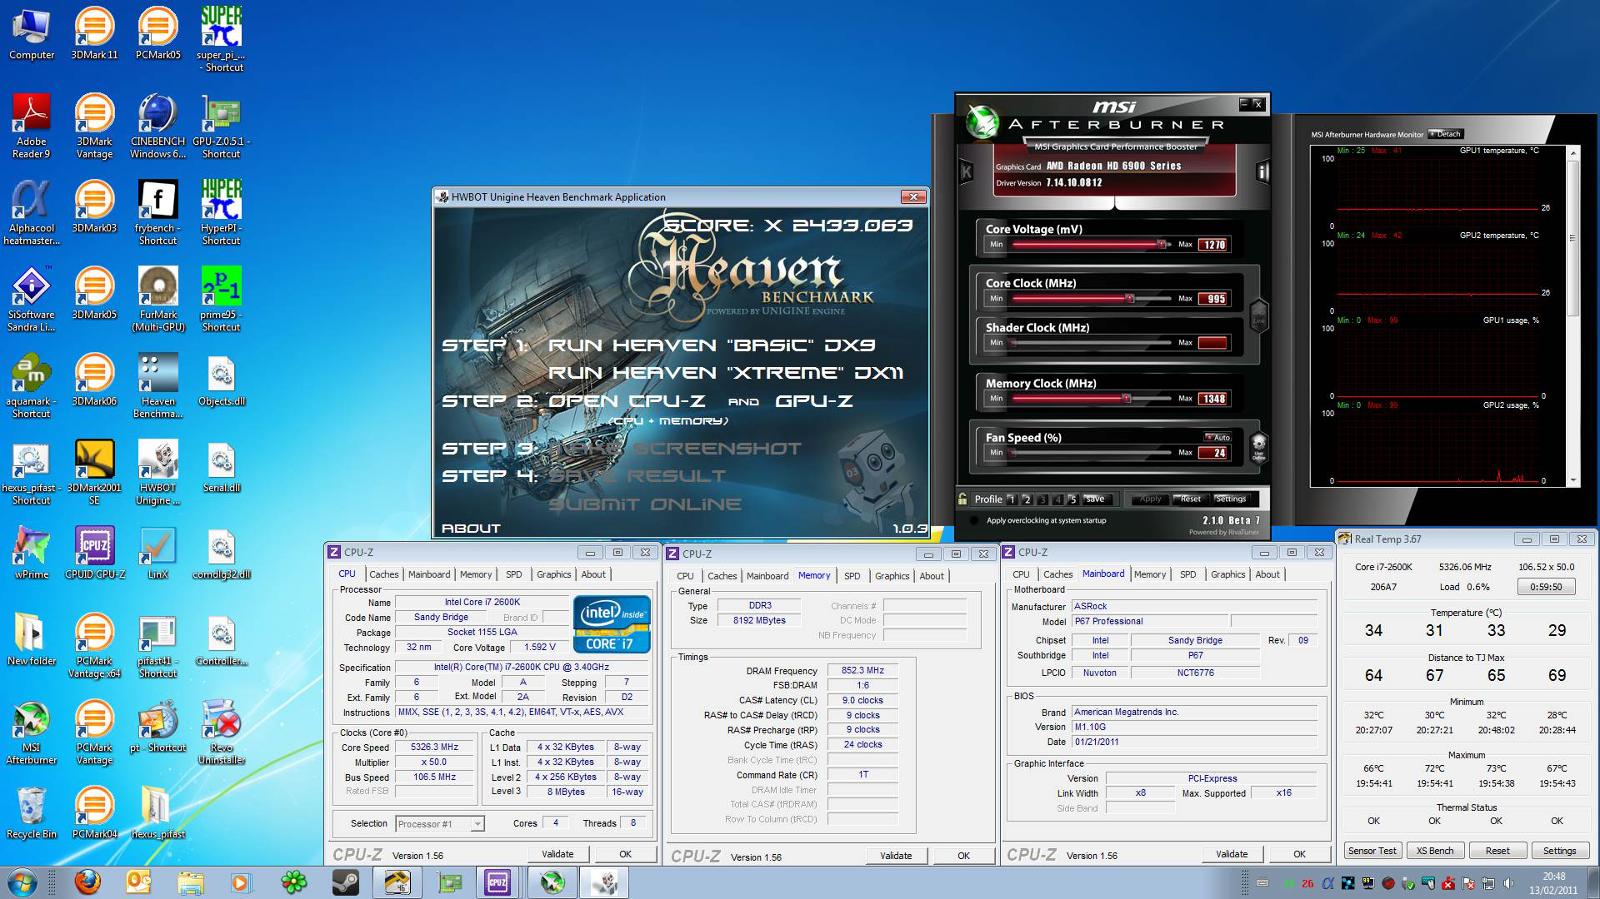The height and width of the screenshot is (899, 1600).
Task: Open About tab in right CPU-Z window
Action: [x=1267, y=574]
